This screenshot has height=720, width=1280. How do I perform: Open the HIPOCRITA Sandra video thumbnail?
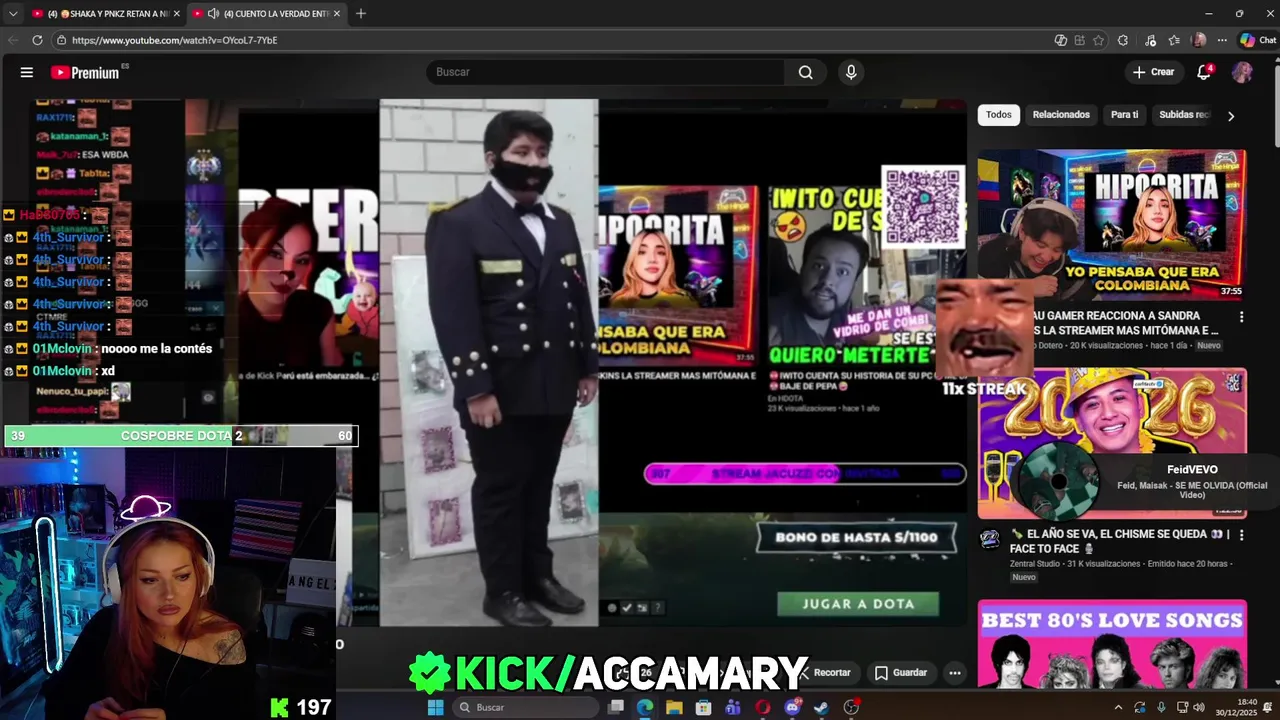1112,225
